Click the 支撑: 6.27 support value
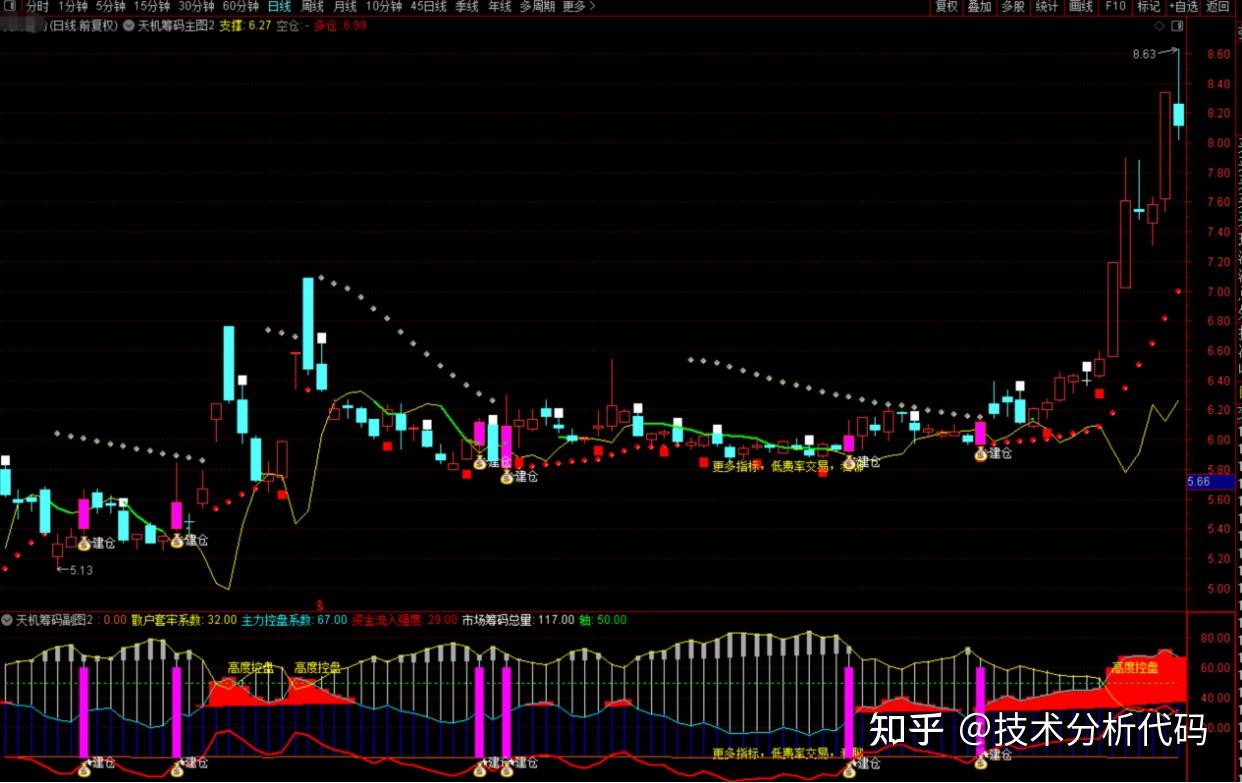Image resolution: width=1242 pixels, height=783 pixels. point(245,26)
